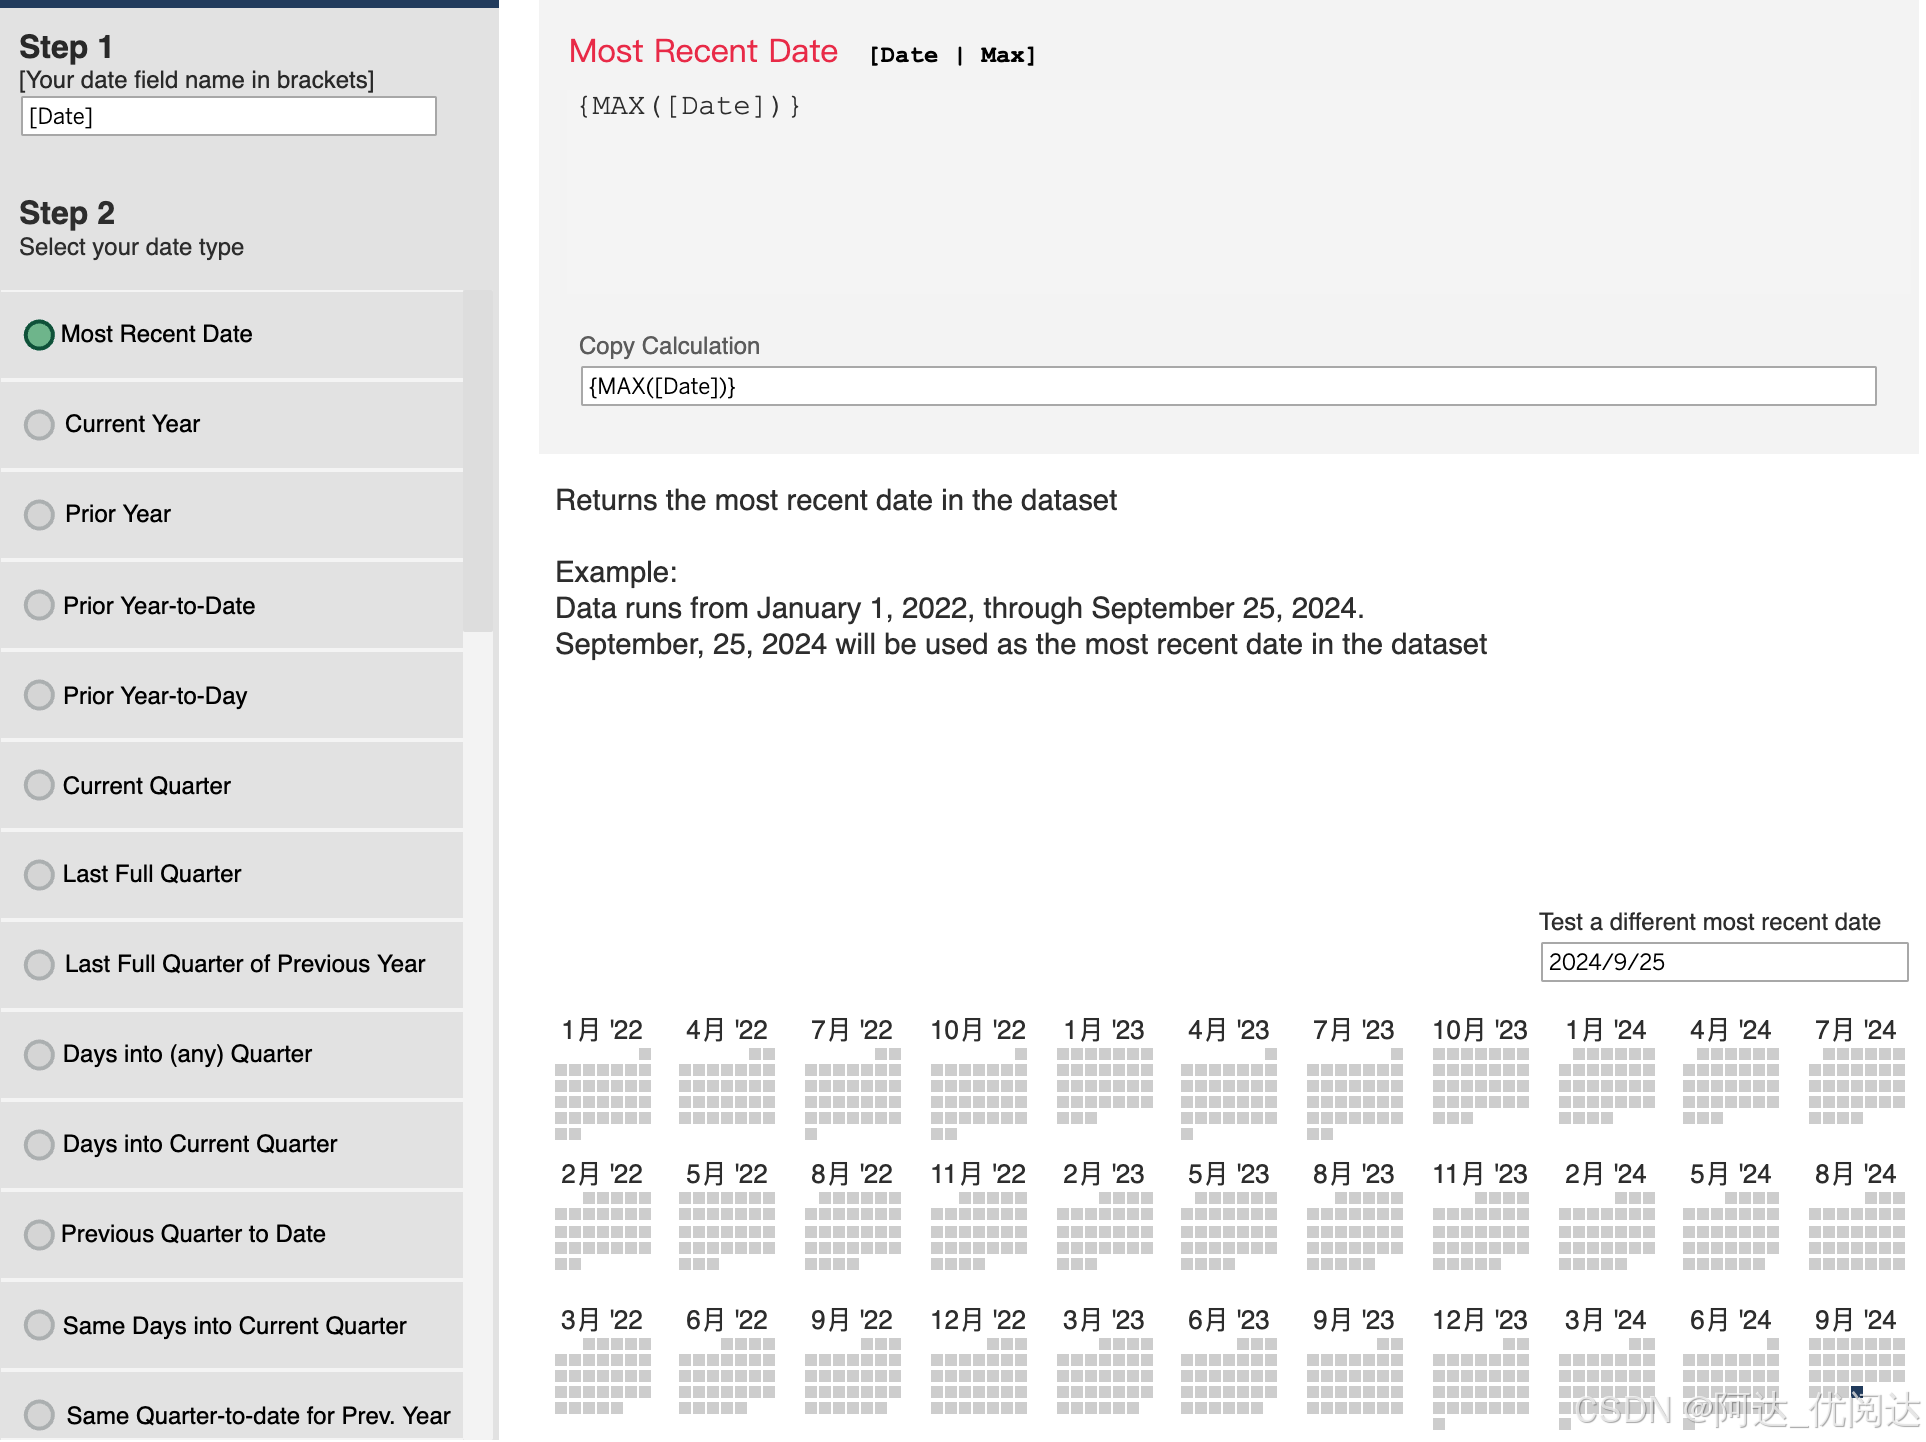Select Days into Current Quarter
Screen dimensions: 1926x1442
point(39,1145)
